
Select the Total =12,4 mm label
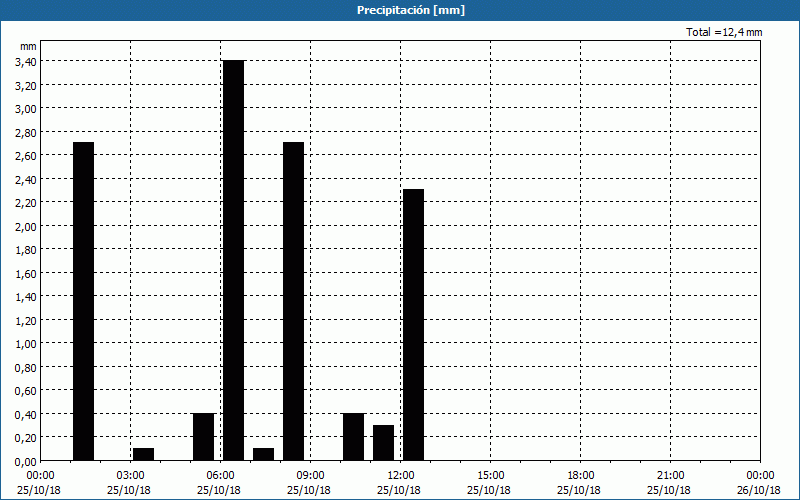[x=724, y=32]
